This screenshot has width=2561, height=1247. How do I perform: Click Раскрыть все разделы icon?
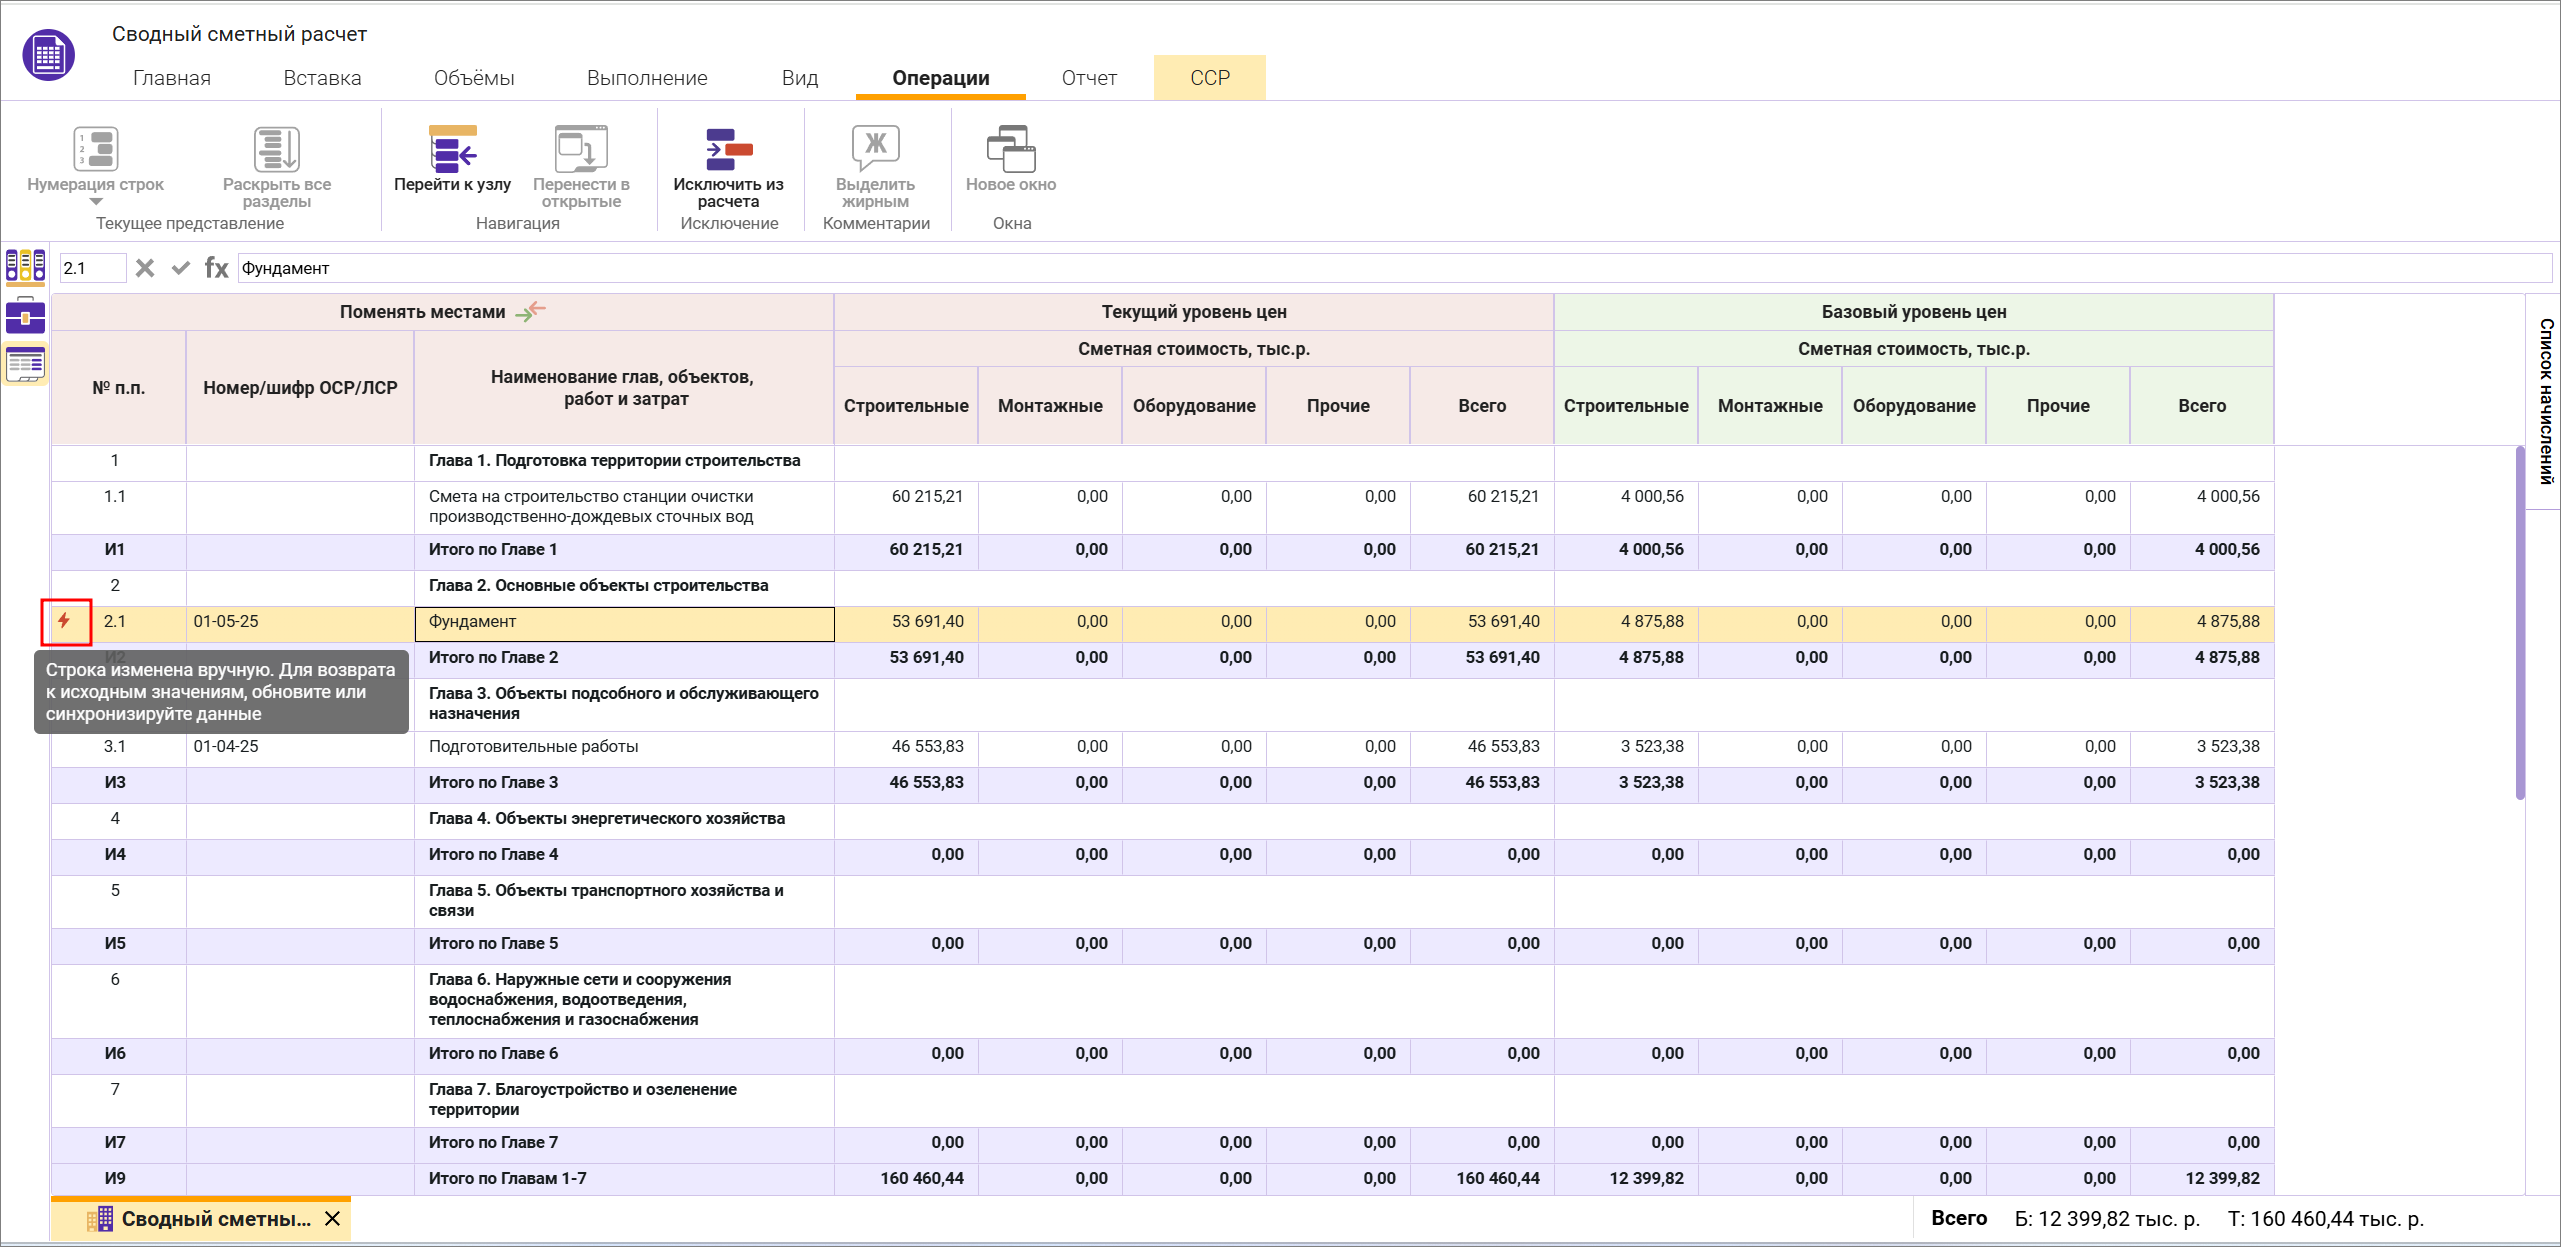[x=276, y=150]
